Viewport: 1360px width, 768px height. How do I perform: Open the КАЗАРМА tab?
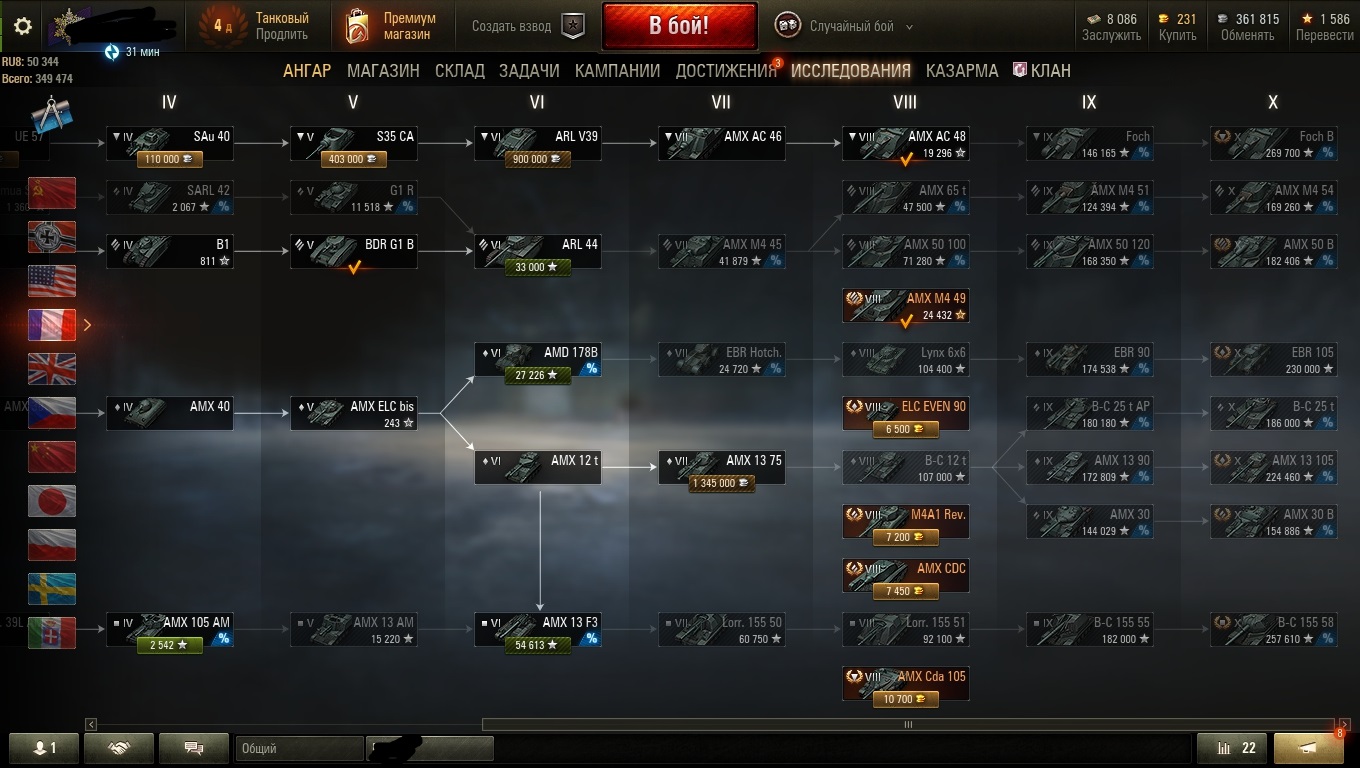962,70
